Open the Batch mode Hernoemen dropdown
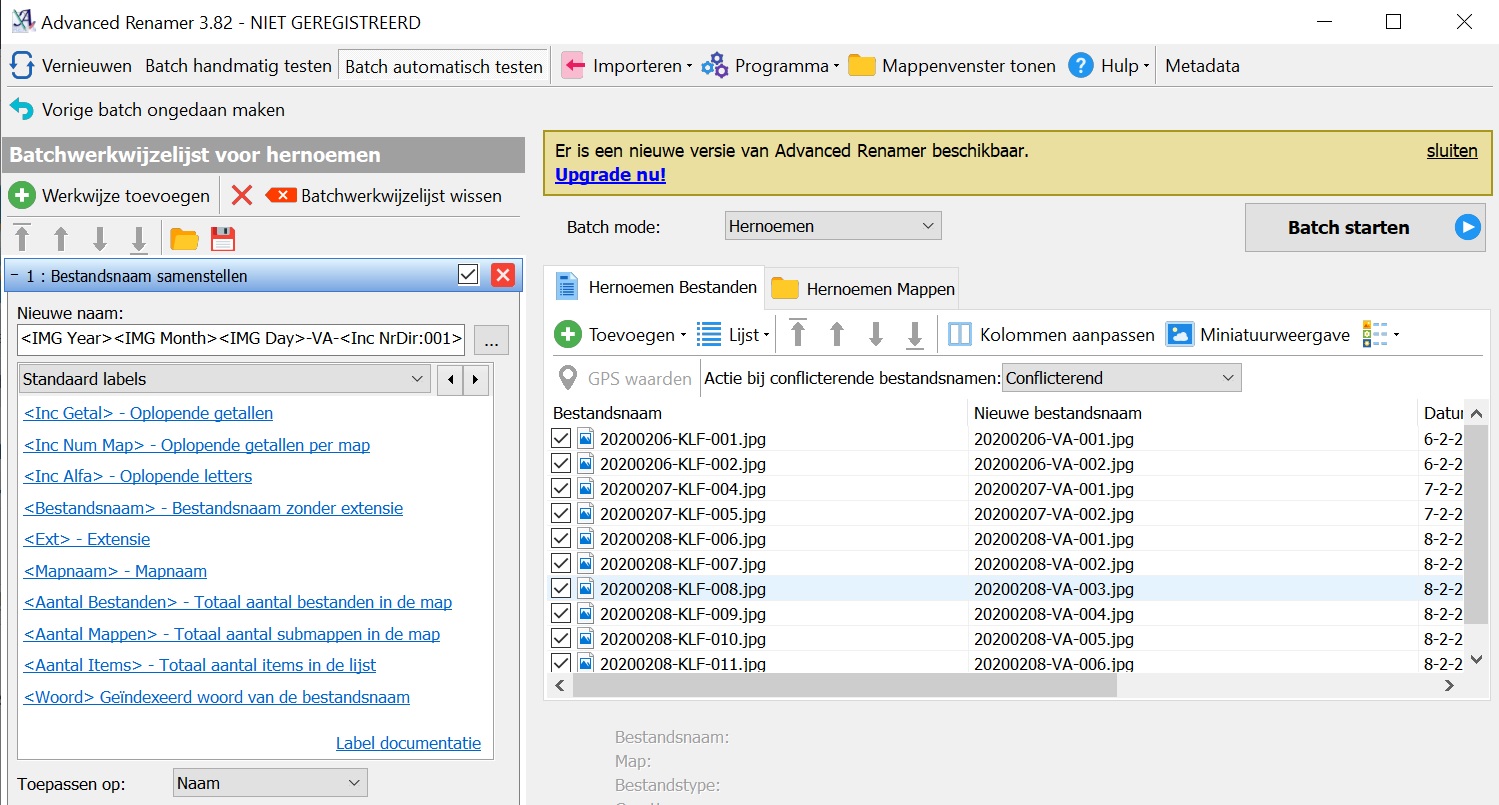The width and height of the screenshot is (1499, 805). coord(833,226)
